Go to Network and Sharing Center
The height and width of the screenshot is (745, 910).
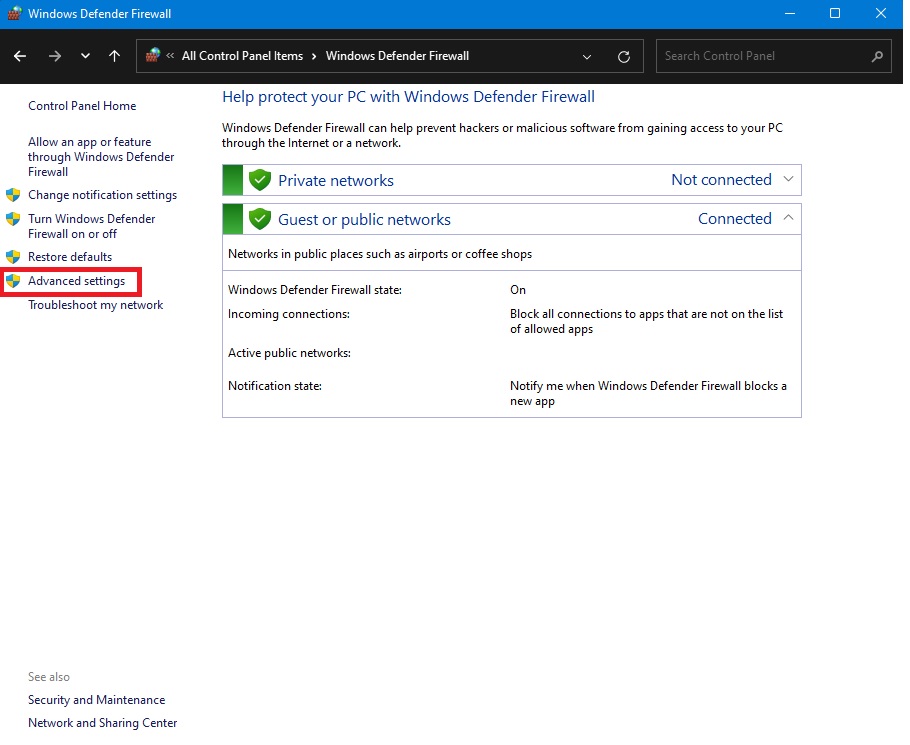102,723
